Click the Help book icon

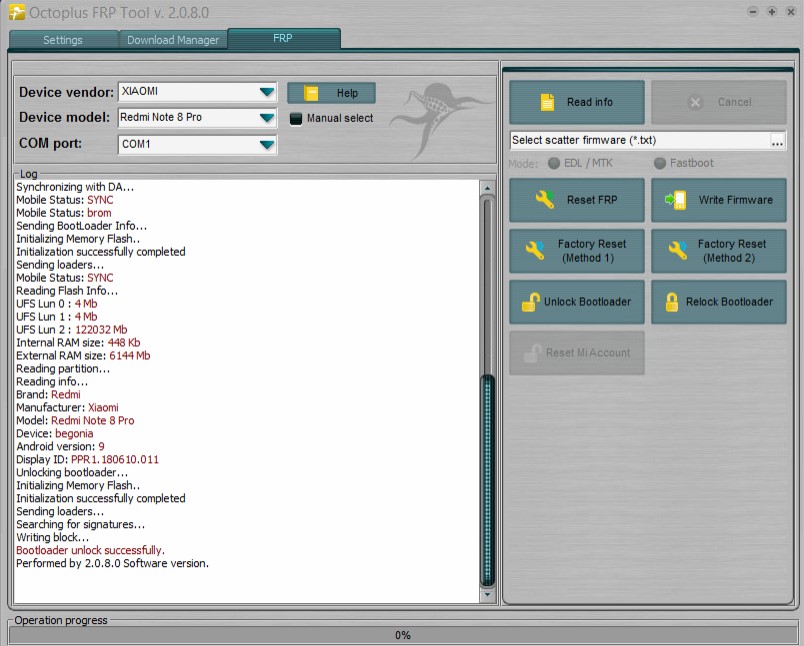311,93
